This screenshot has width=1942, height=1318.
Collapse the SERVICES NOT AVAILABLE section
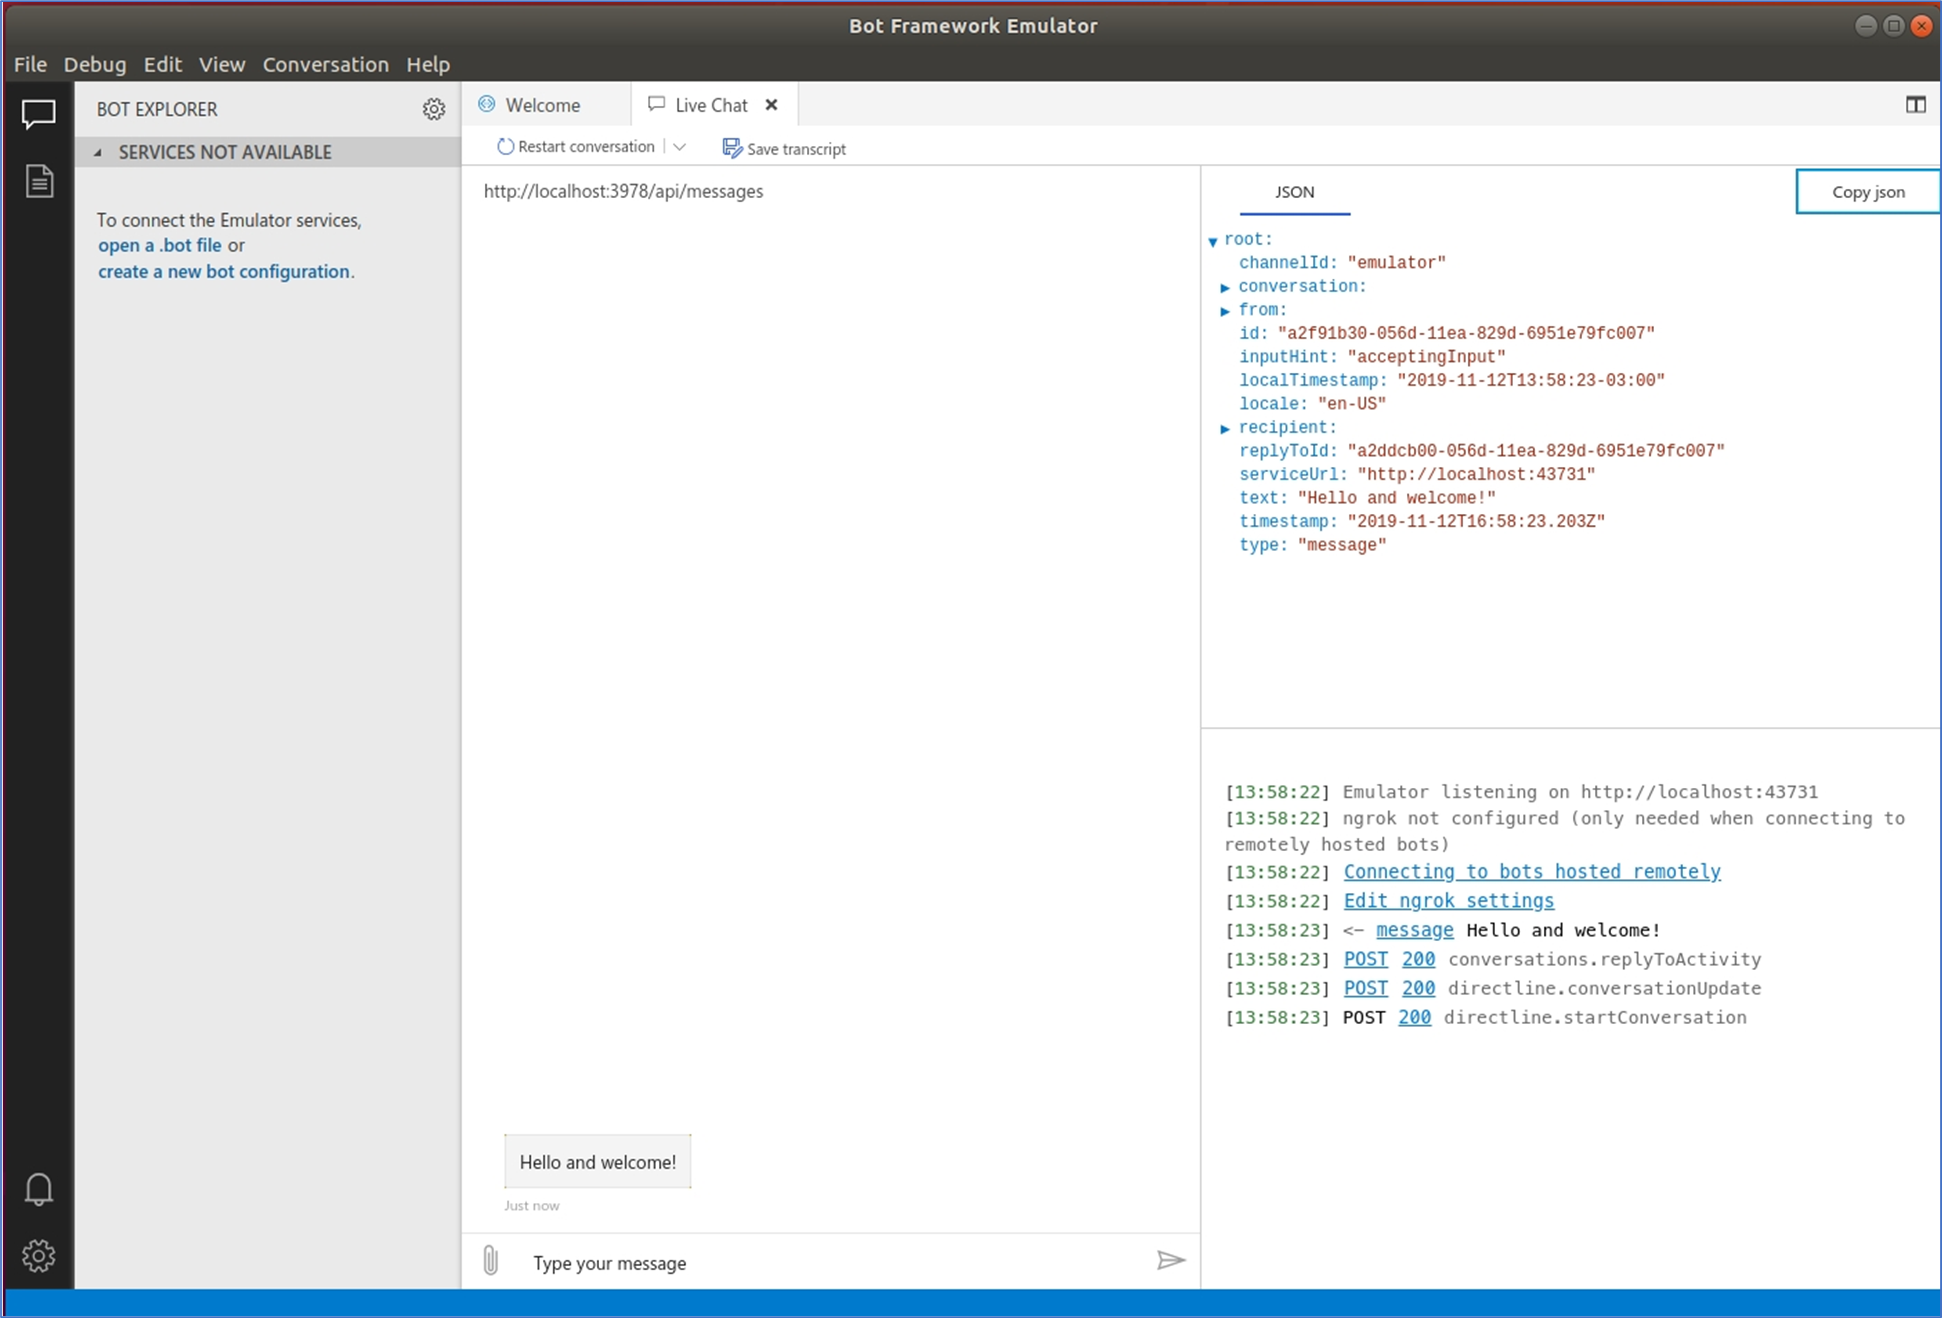tap(98, 152)
